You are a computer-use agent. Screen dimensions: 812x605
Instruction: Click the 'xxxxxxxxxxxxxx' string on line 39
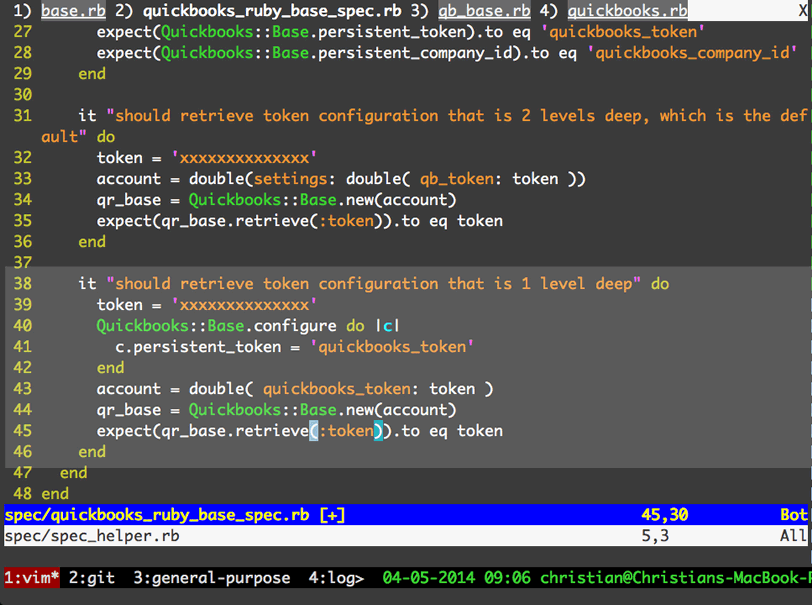pyautogui.click(x=244, y=305)
